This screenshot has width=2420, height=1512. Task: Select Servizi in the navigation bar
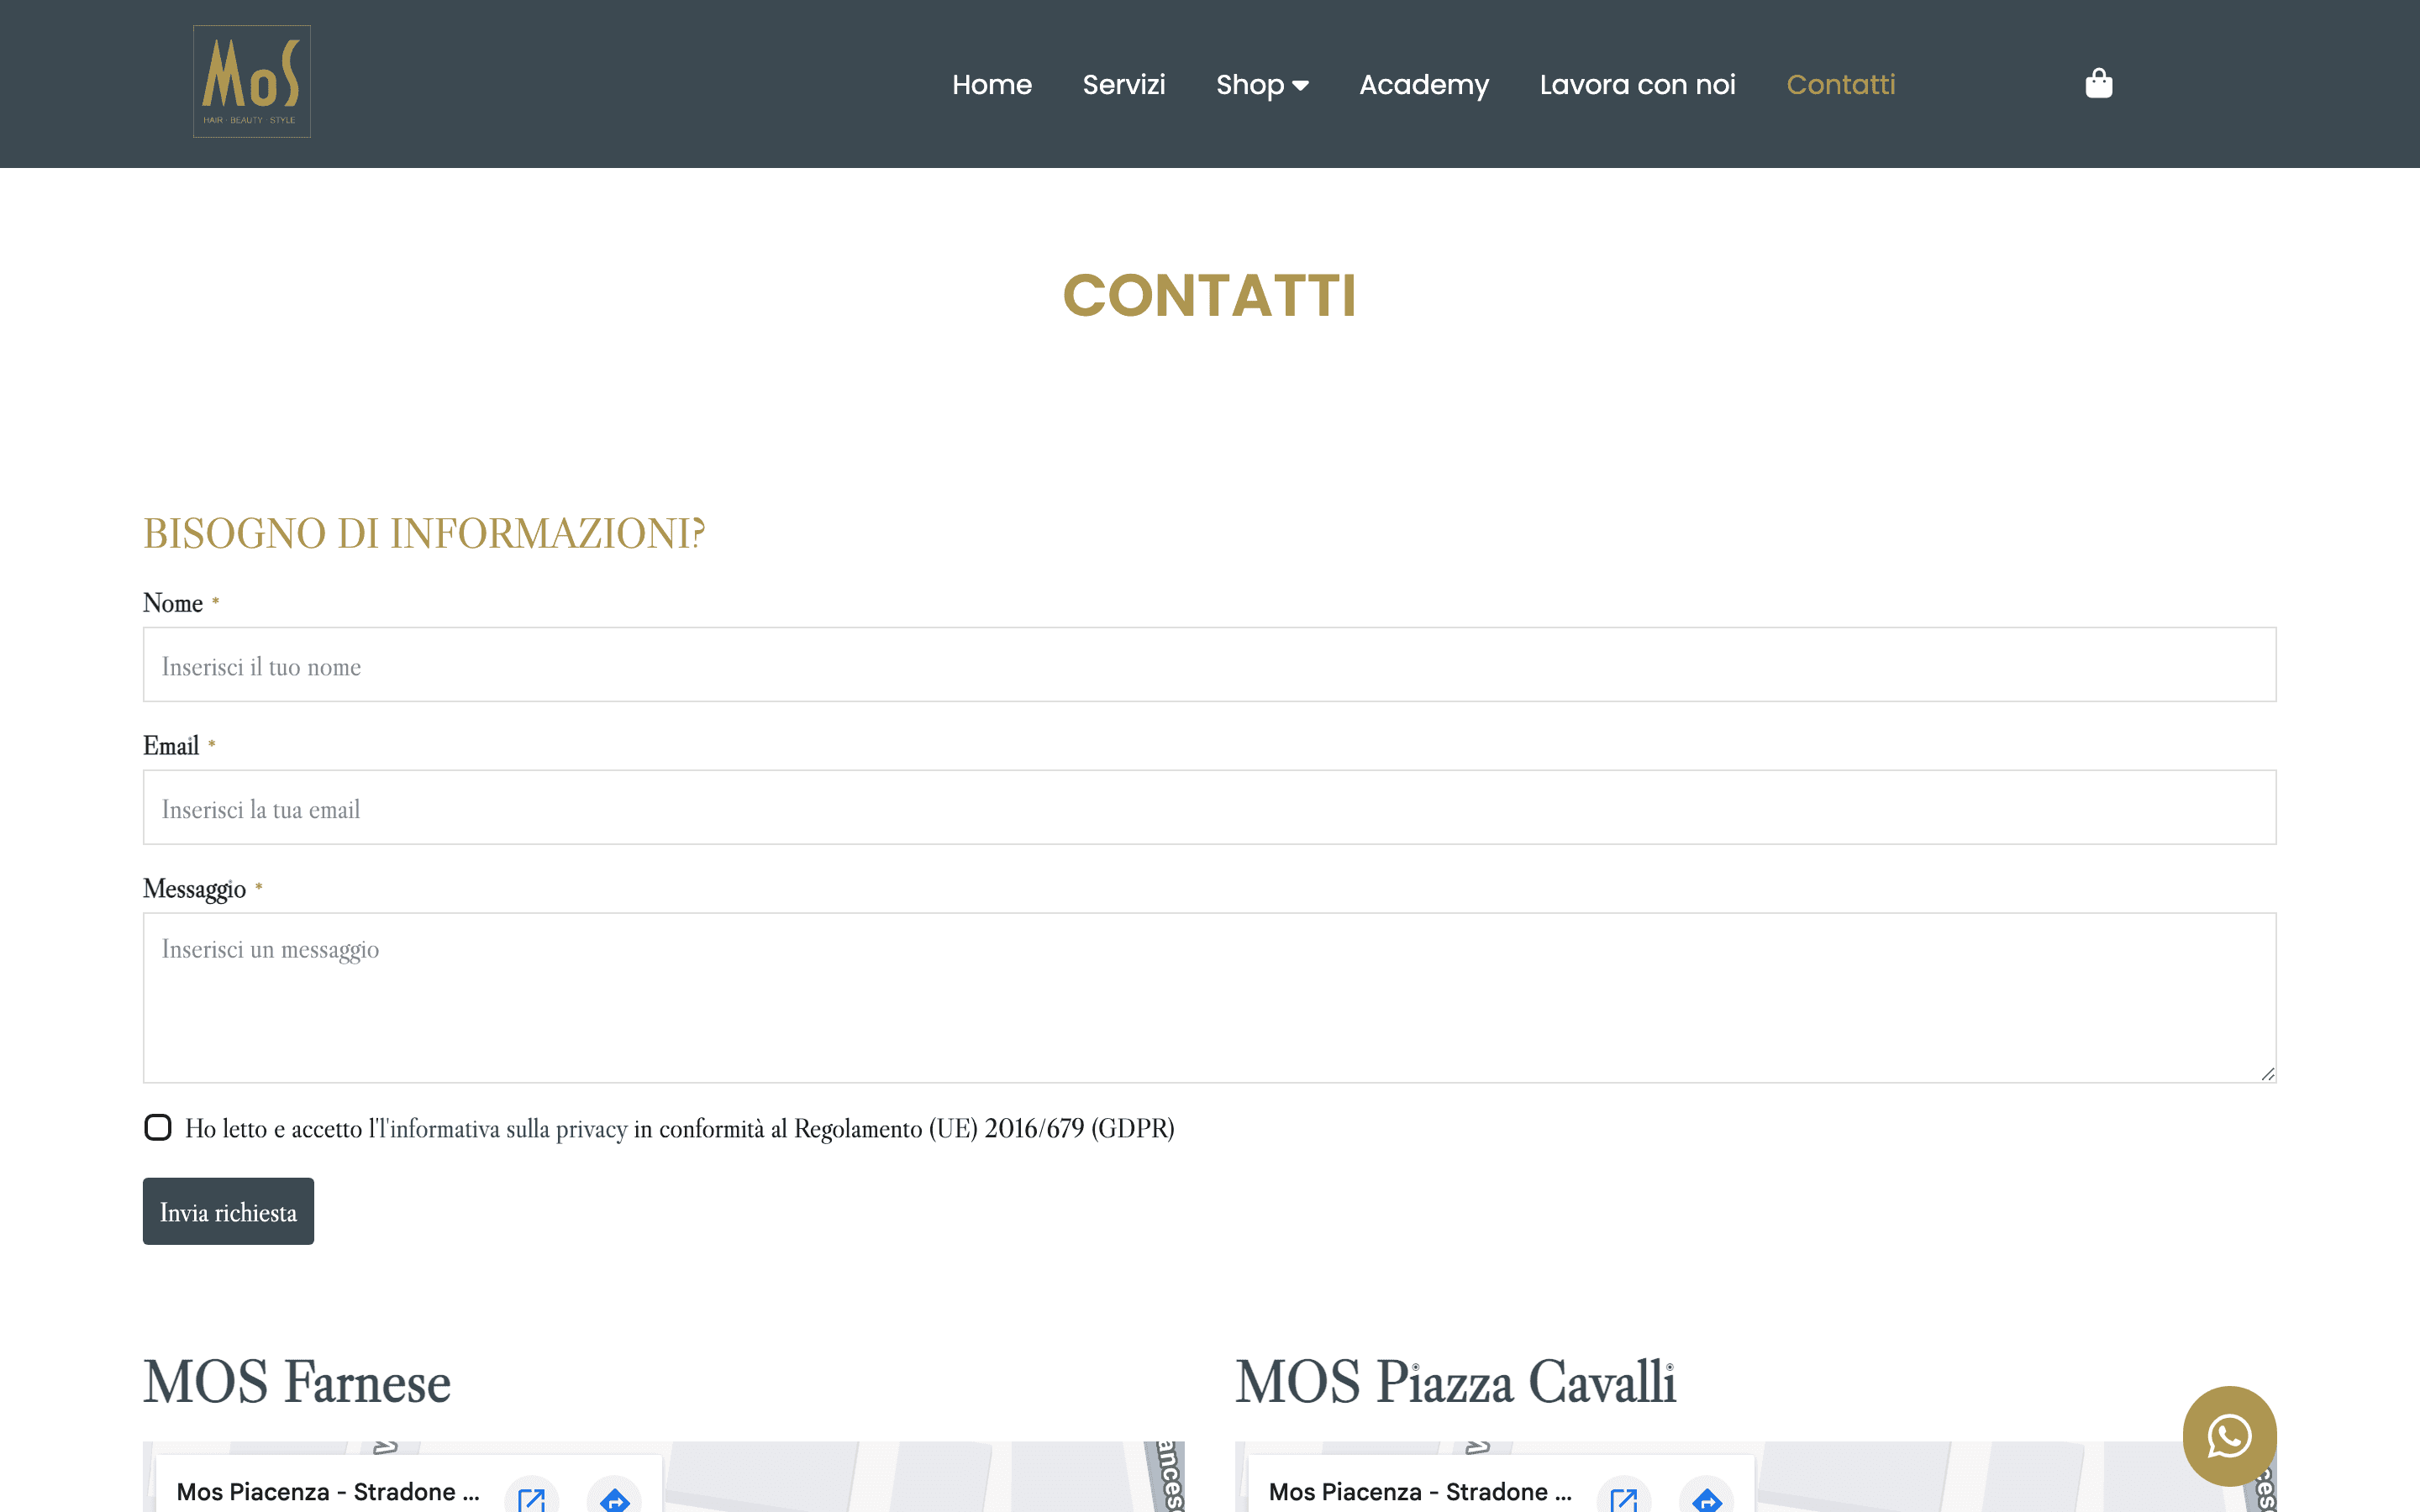coord(1123,85)
